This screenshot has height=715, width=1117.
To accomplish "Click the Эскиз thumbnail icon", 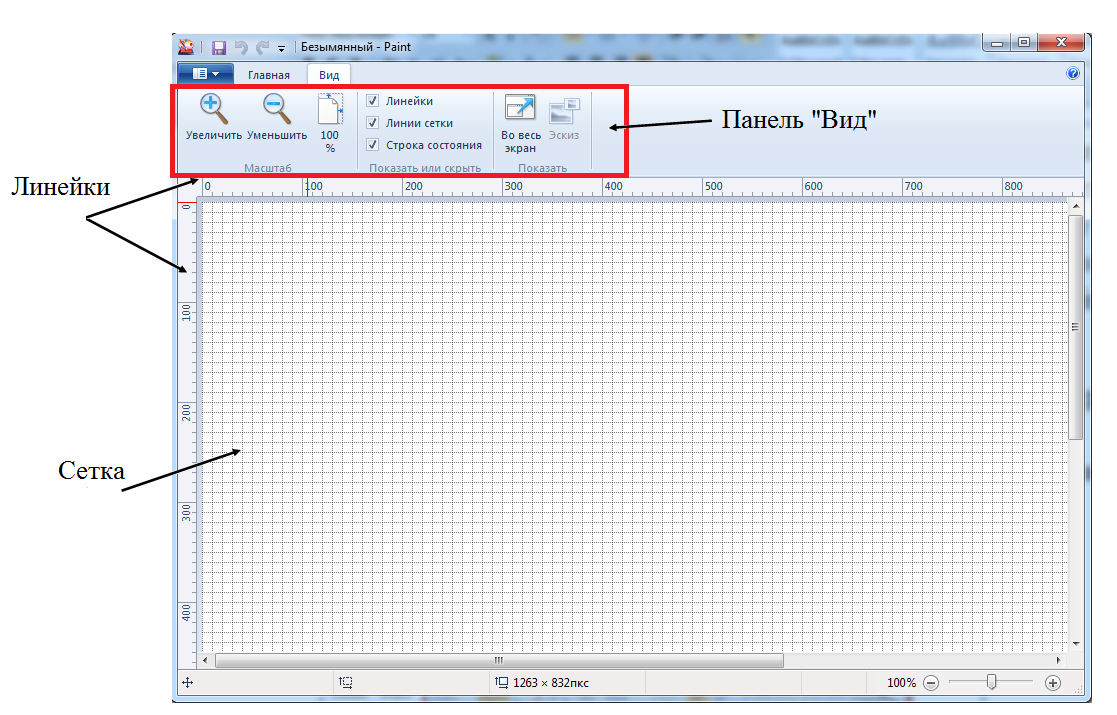I will tap(564, 110).
